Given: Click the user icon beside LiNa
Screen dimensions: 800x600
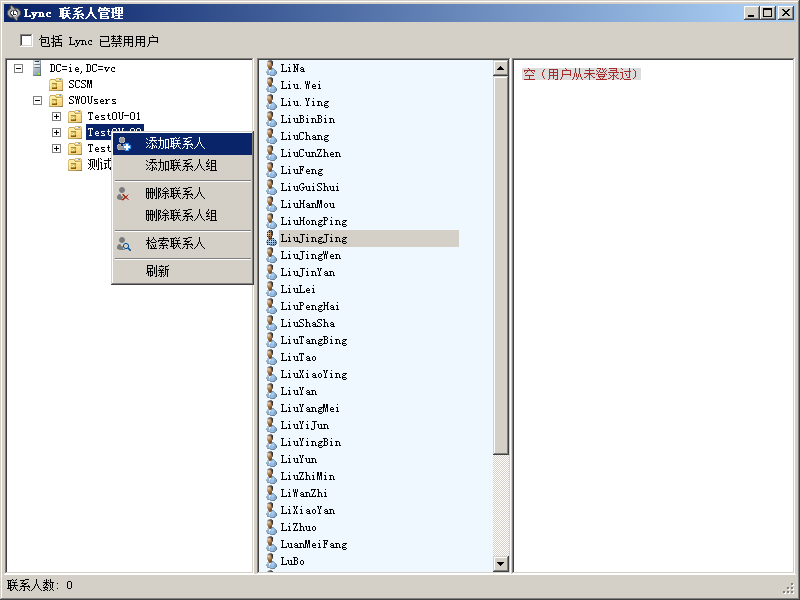Looking at the screenshot, I should [271, 68].
